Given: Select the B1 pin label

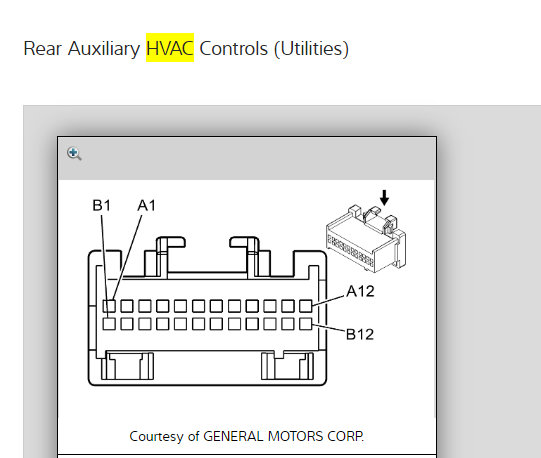Looking at the screenshot, I should pyautogui.click(x=101, y=205).
